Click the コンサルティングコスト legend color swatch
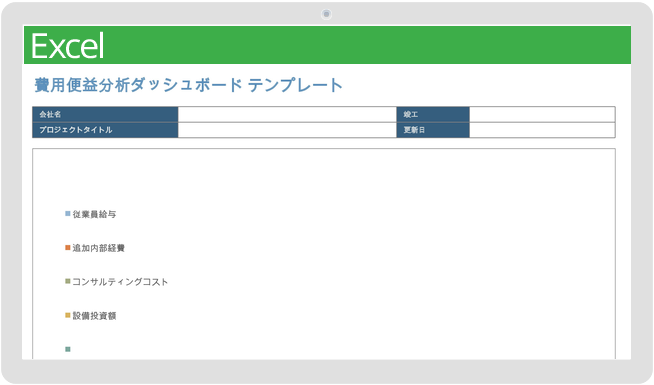Viewport: 654px width, 385px height. [68, 282]
